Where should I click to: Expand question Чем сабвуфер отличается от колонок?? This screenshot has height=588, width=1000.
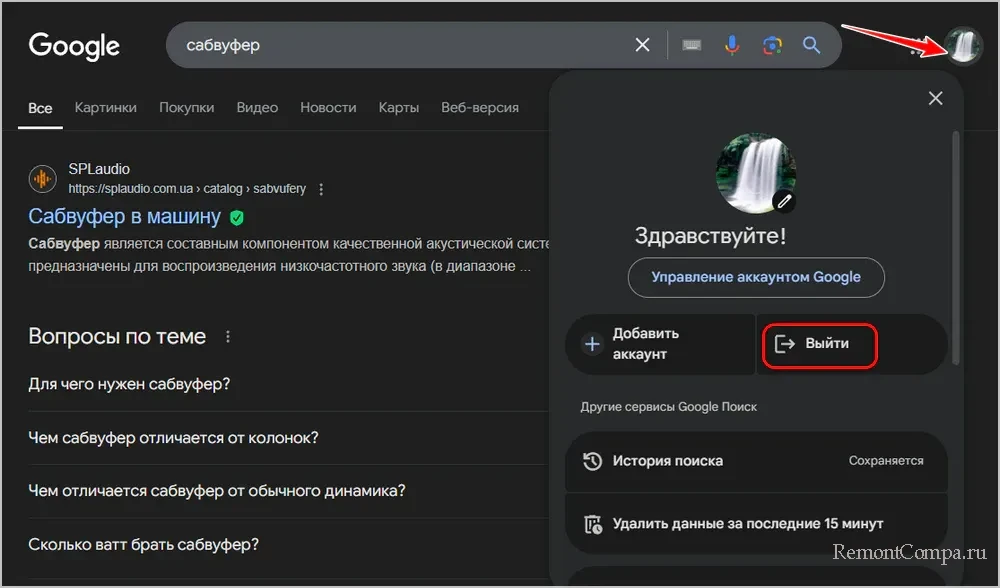click(x=173, y=438)
